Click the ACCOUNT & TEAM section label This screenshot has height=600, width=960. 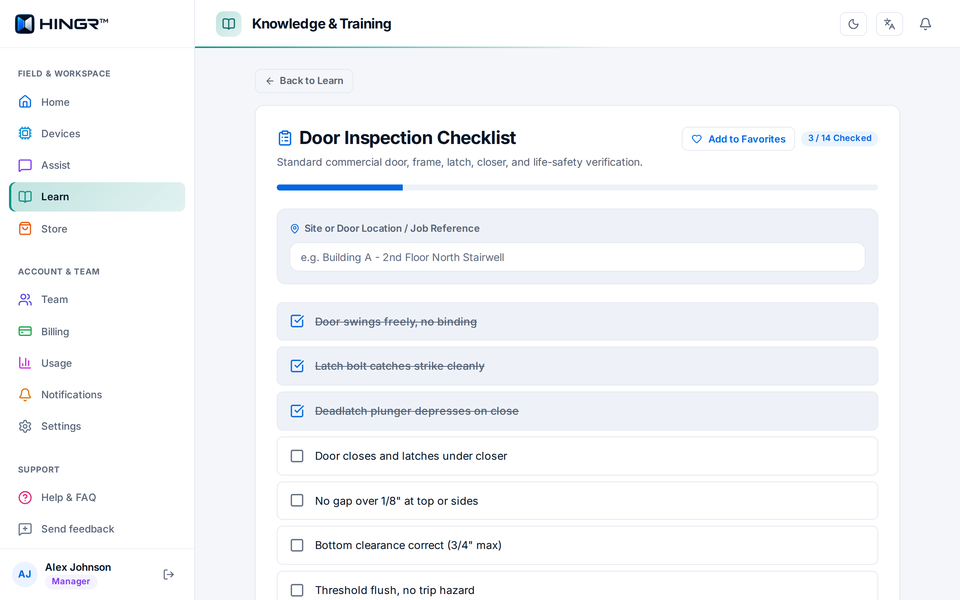point(59,271)
